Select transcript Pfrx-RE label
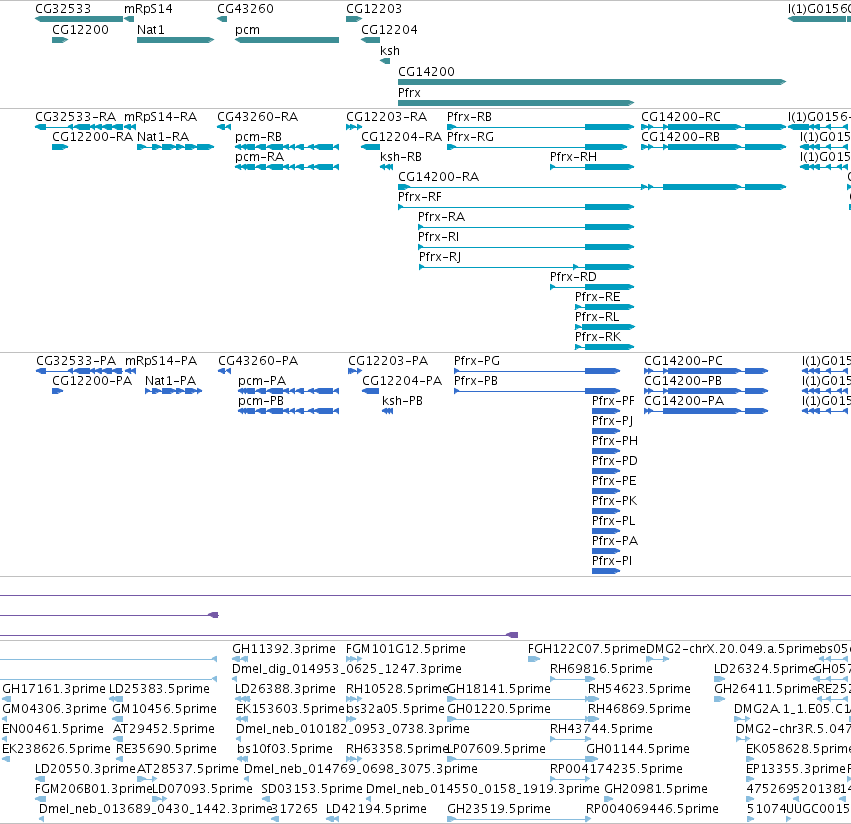This screenshot has height=824, width=851. coord(598,297)
